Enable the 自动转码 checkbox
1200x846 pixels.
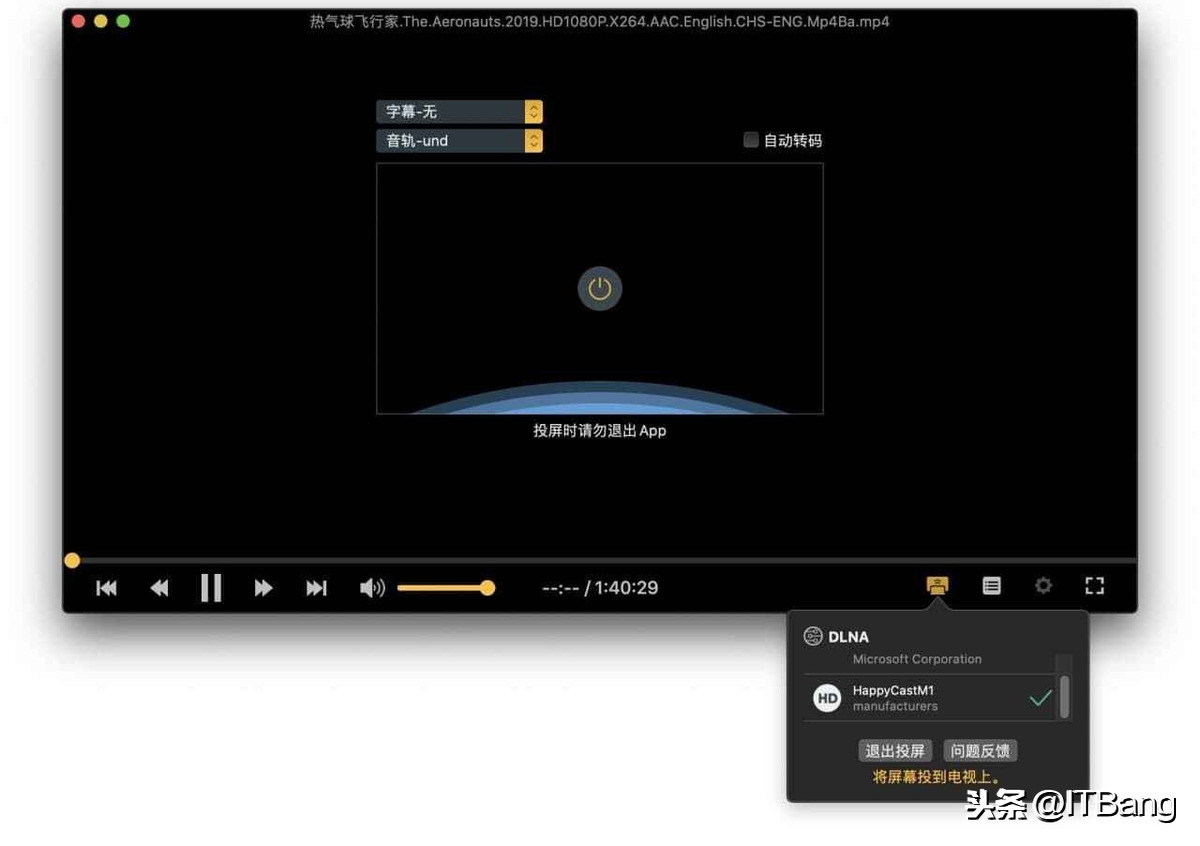751,141
